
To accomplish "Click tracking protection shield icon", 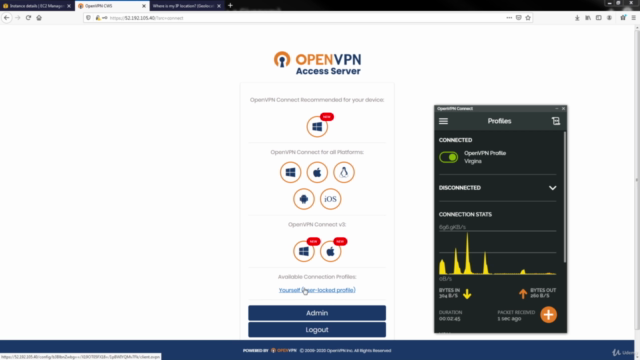I will click(x=89, y=18).
